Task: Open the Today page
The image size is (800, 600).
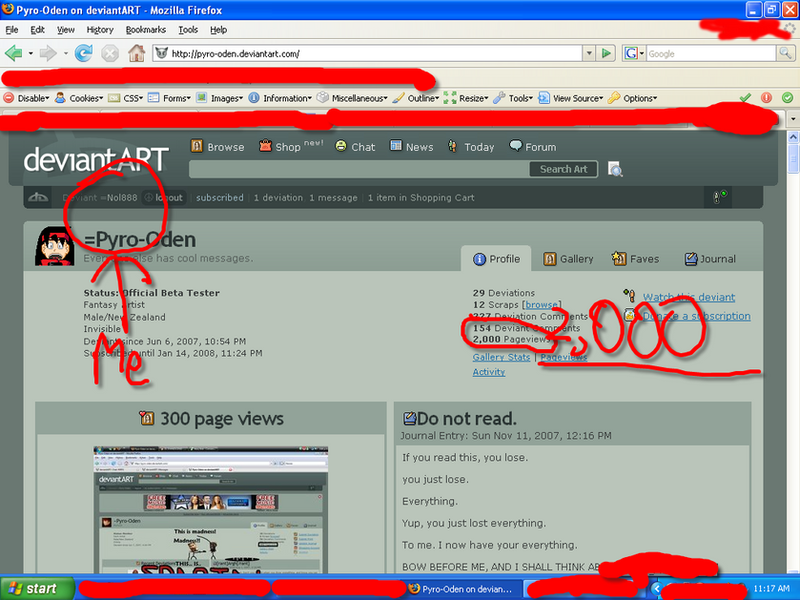Action: click(x=470, y=147)
